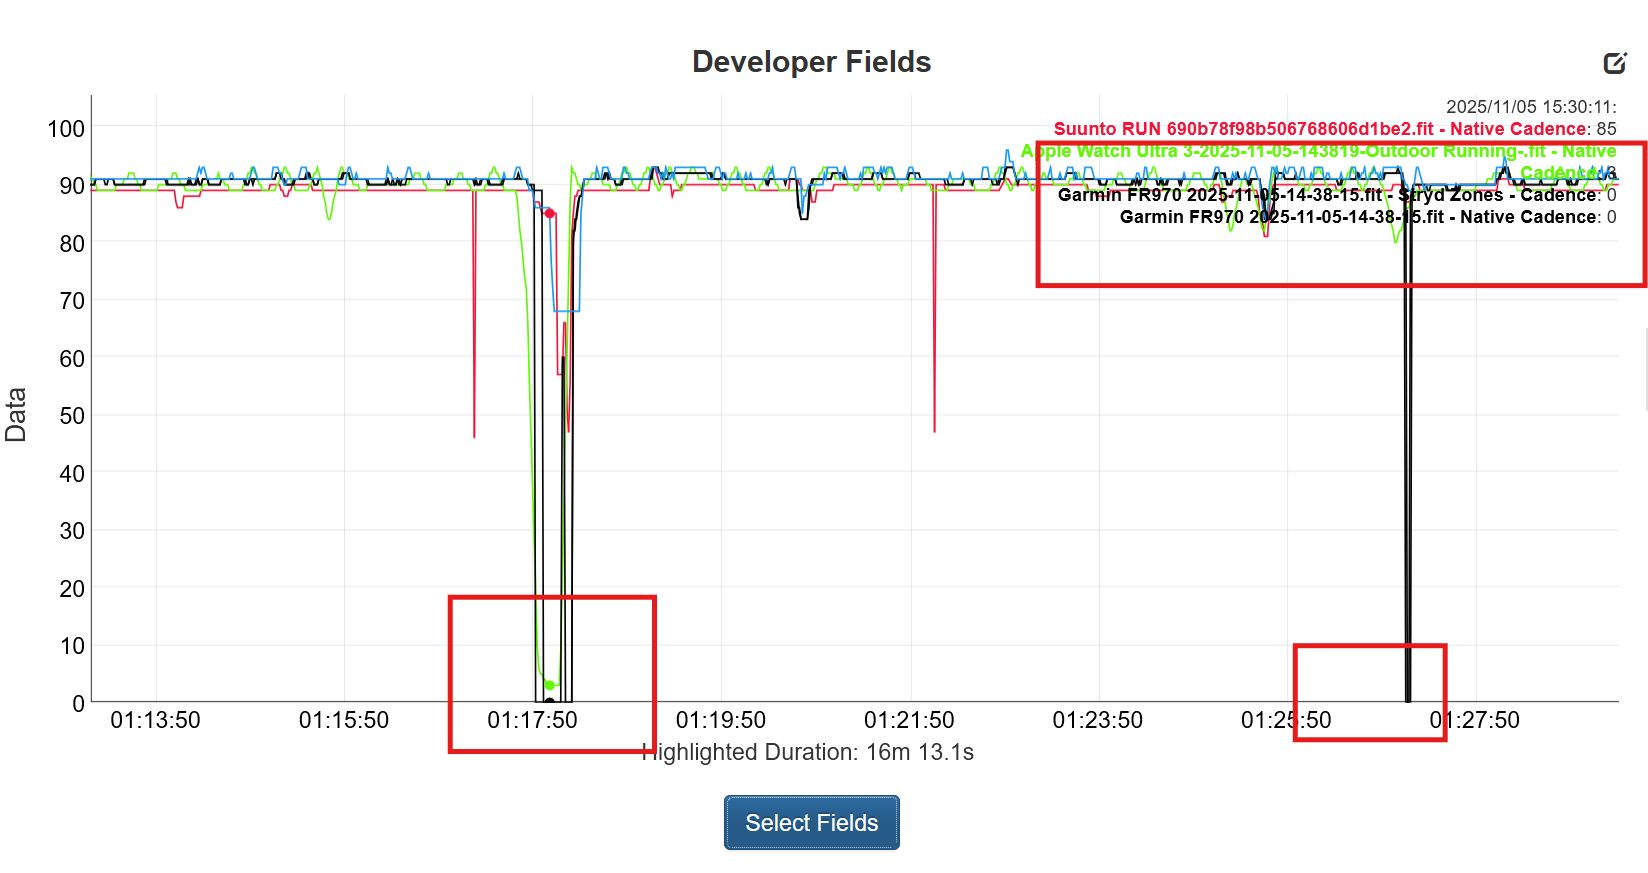Select the Garmin FR970 Native Cadence legend entry
This screenshot has height=873, width=1648.
[1358, 217]
